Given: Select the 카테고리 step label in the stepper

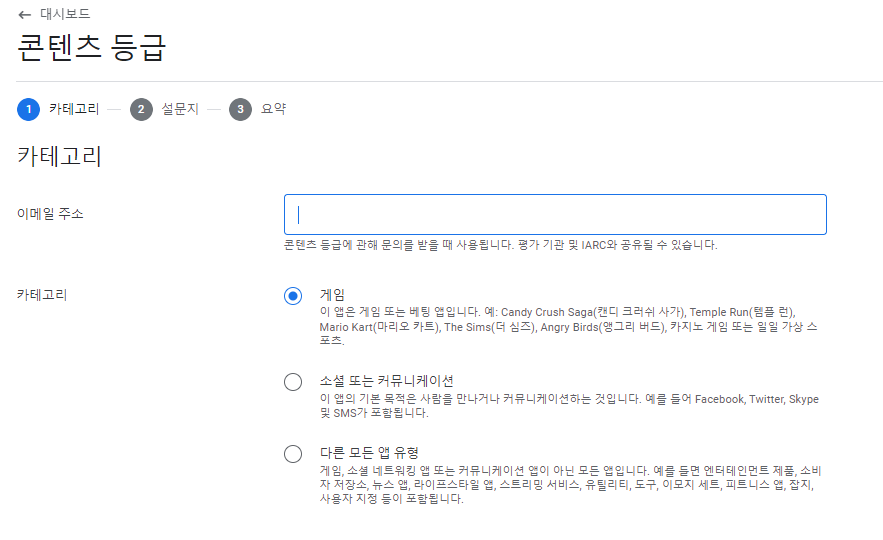Looking at the screenshot, I should 74,109.
